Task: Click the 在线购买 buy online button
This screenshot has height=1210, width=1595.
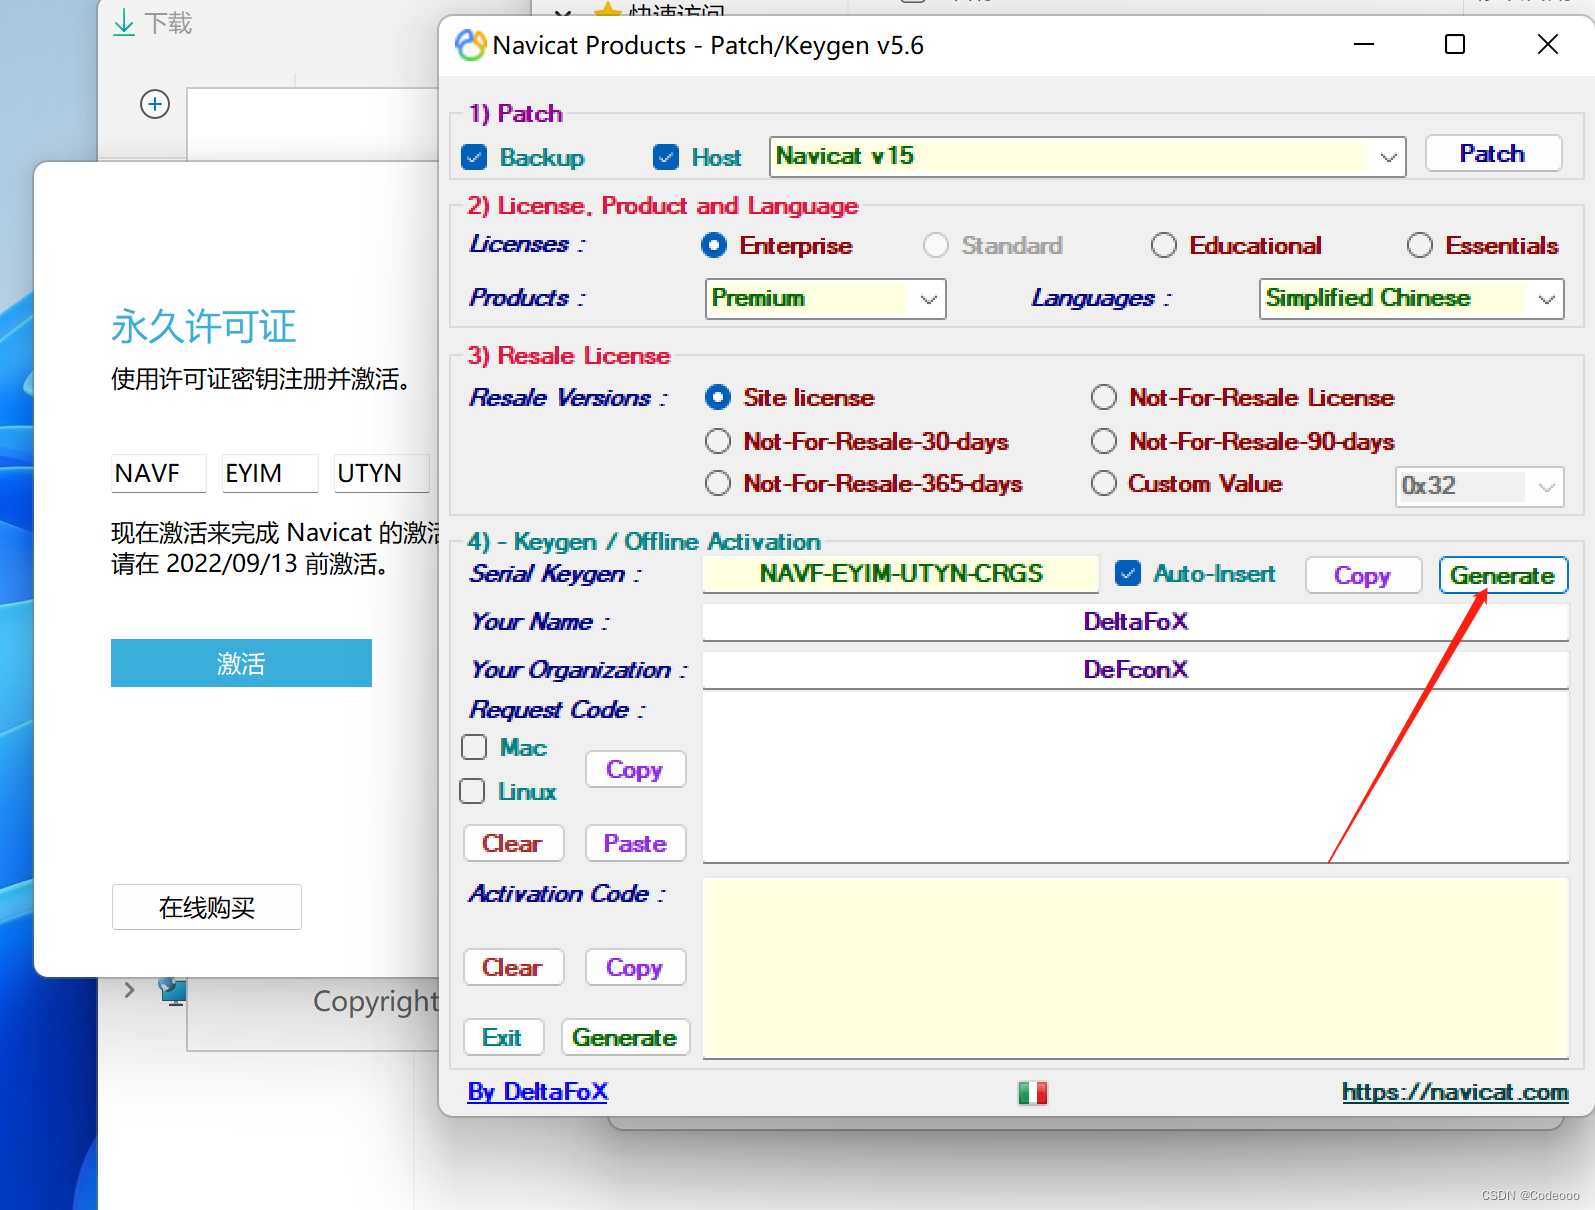Action: pos(207,907)
